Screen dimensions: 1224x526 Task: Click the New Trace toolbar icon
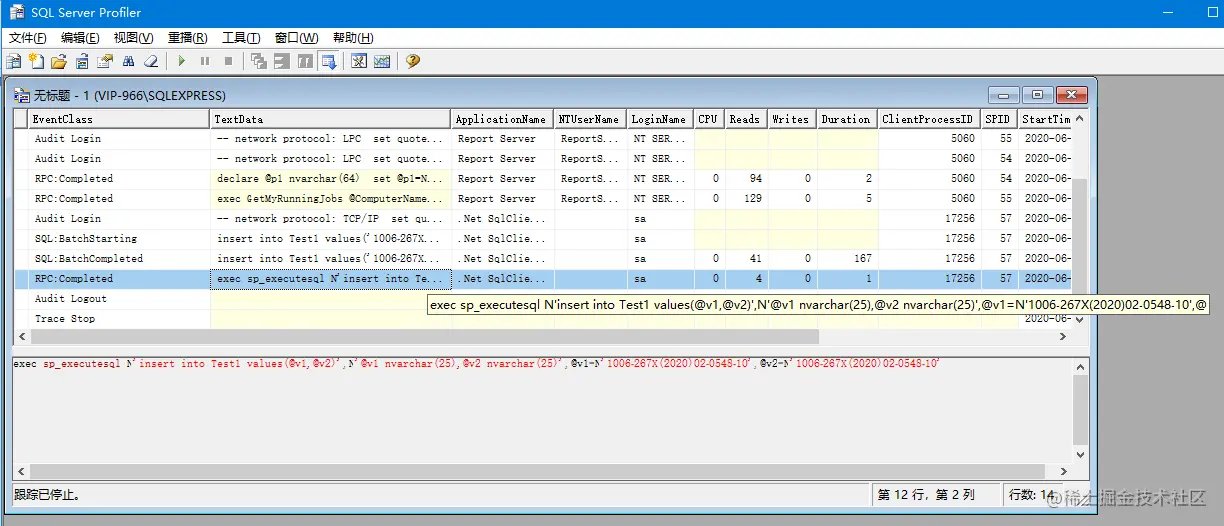pyautogui.click(x=13, y=61)
